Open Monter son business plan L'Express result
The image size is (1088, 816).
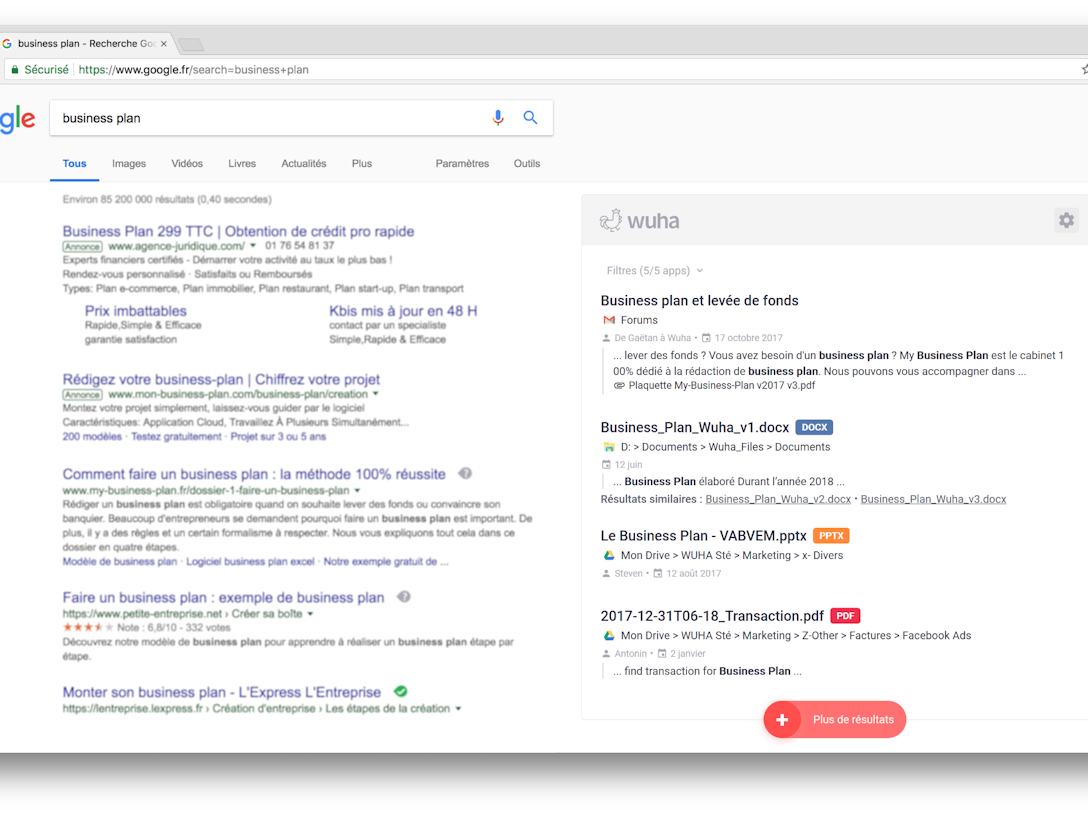222,692
